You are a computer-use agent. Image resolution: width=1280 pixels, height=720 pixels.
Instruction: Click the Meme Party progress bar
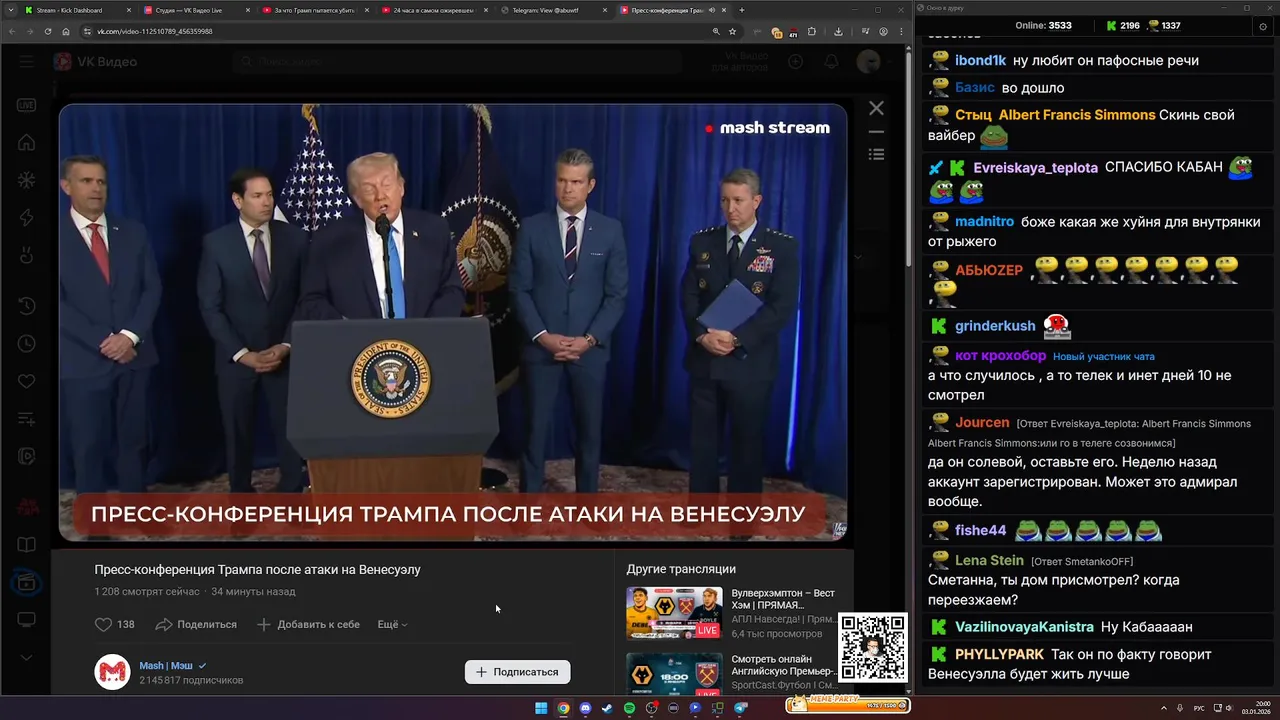[847, 705]
